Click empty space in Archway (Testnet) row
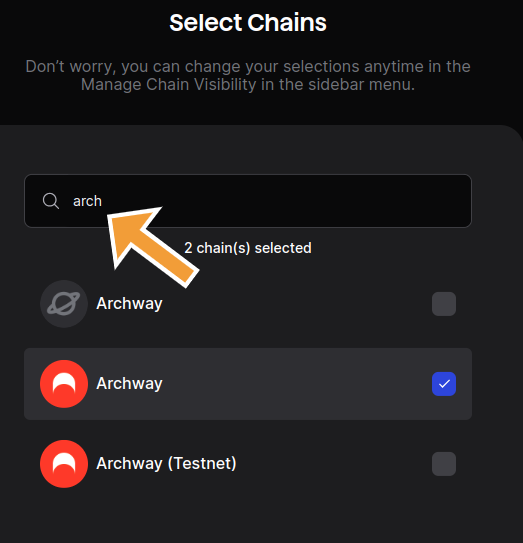523x543 pixels. coord(333,464)
